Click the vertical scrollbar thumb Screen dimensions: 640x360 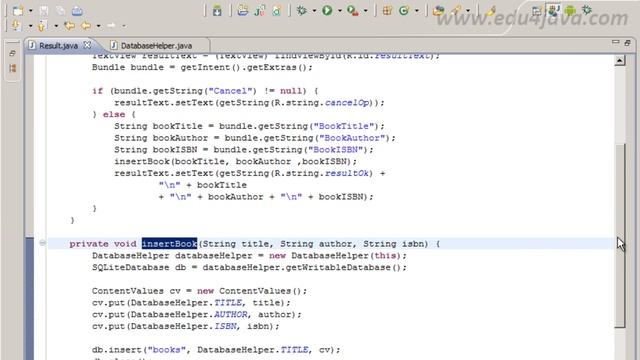tap(620, 235)
